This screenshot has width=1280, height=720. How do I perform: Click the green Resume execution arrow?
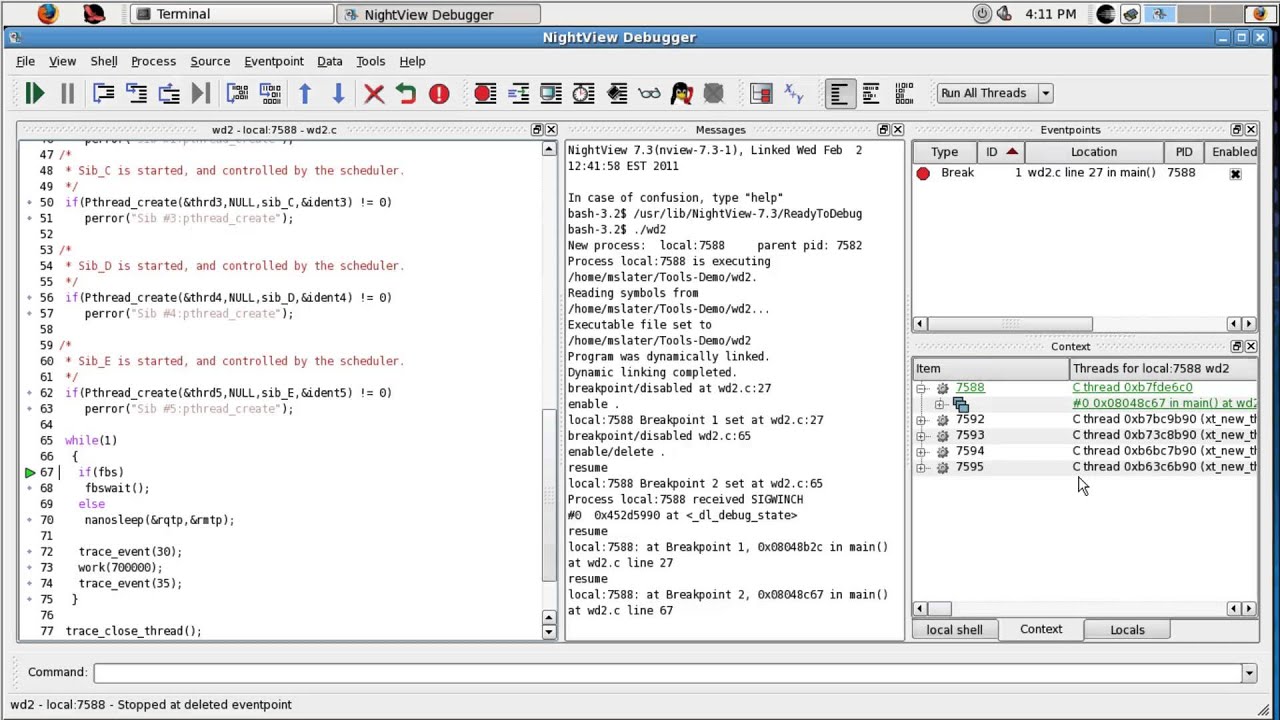click(x=34, y=94)
